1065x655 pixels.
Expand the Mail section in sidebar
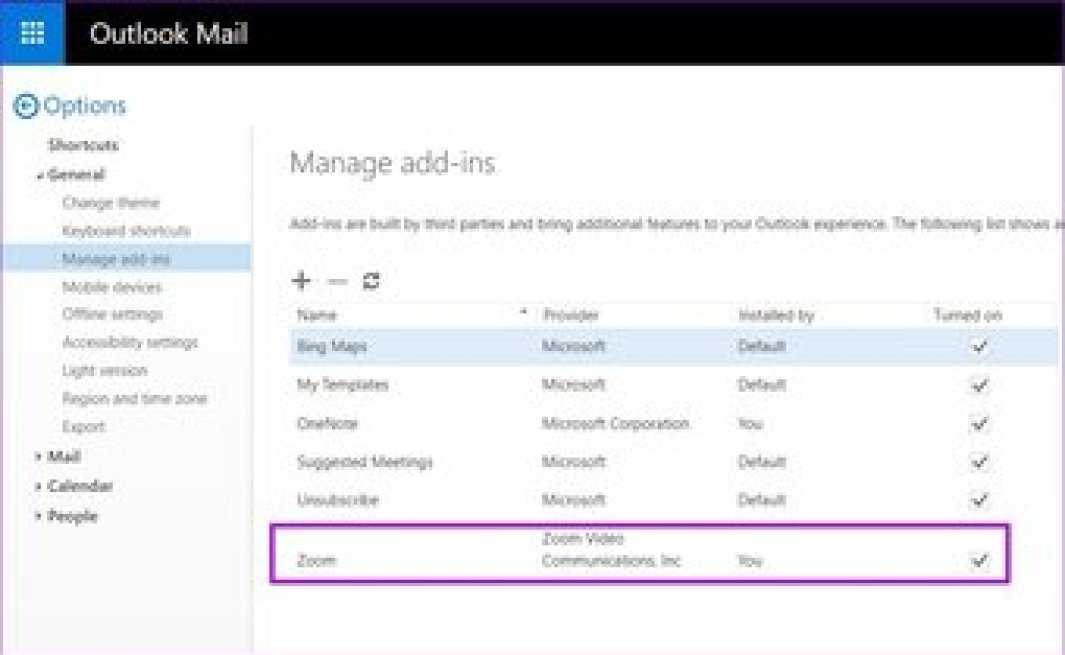63,457
